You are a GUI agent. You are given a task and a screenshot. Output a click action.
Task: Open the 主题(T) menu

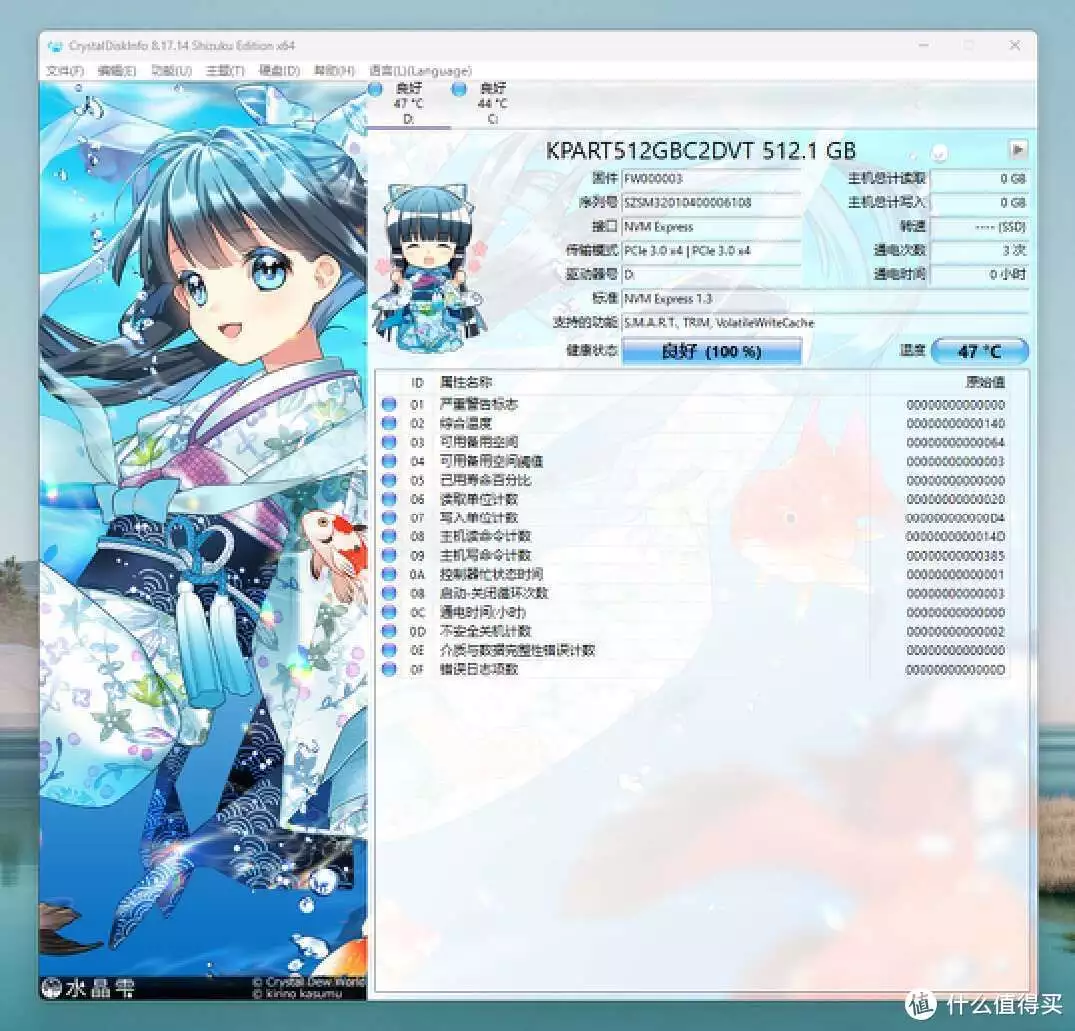(225, 71)
